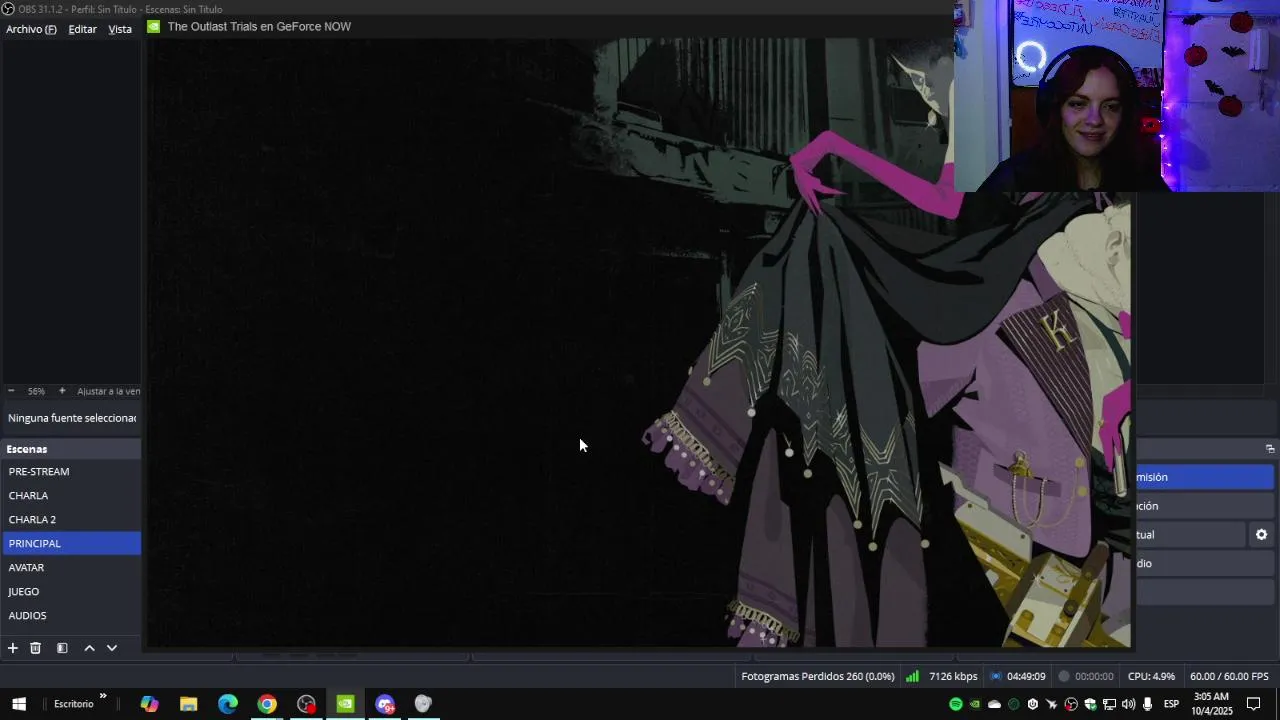Click the 7126 kbps bitrate indicator
The image size is (1280, 720).
[x=942, y=677]
